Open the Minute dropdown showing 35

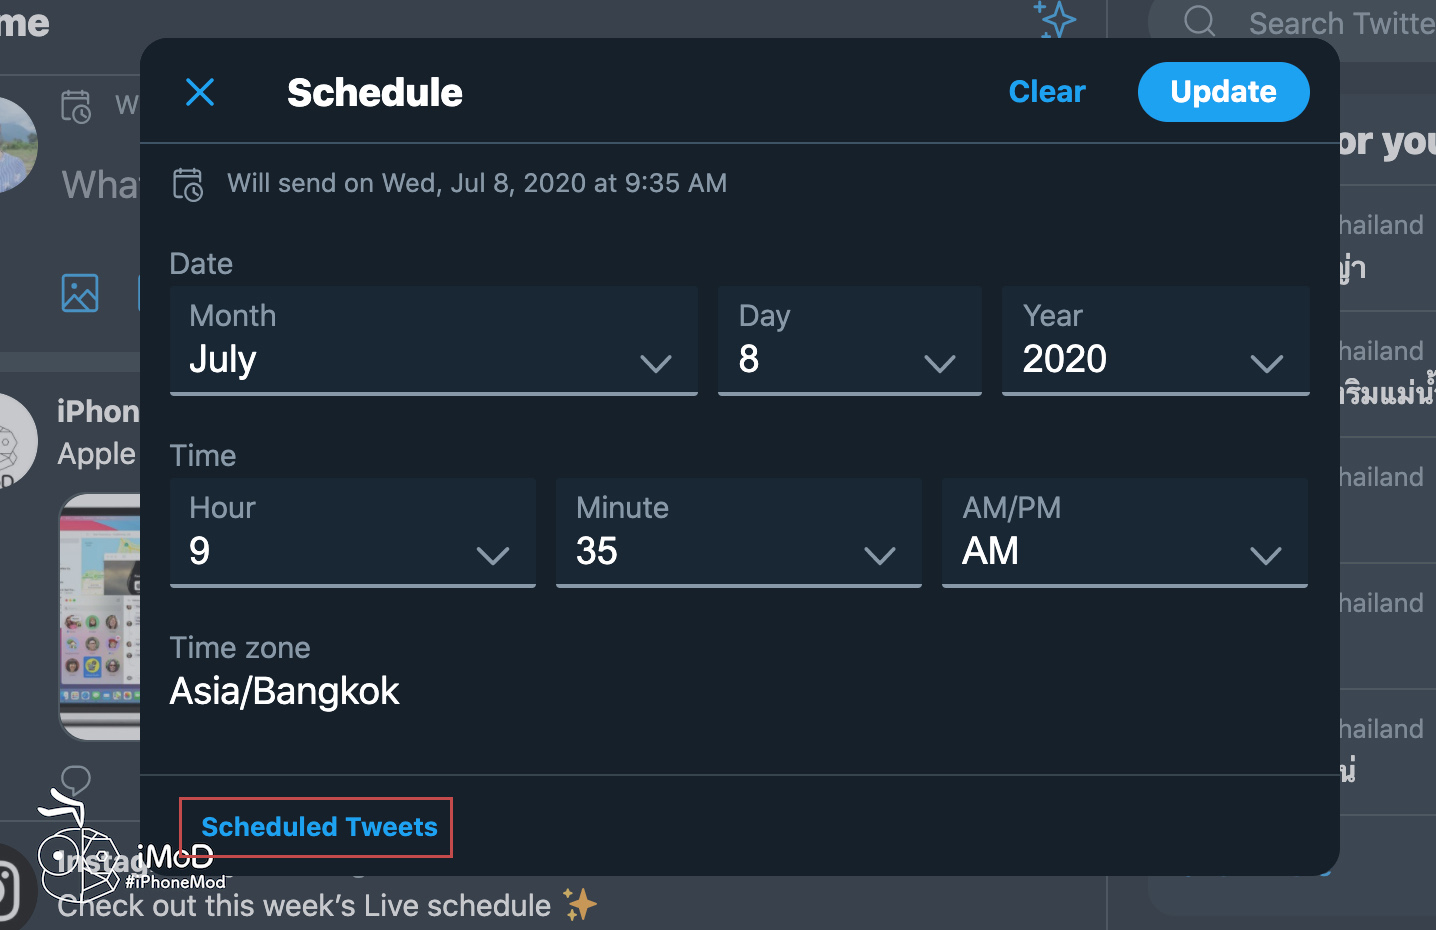(x=738, y=533)
